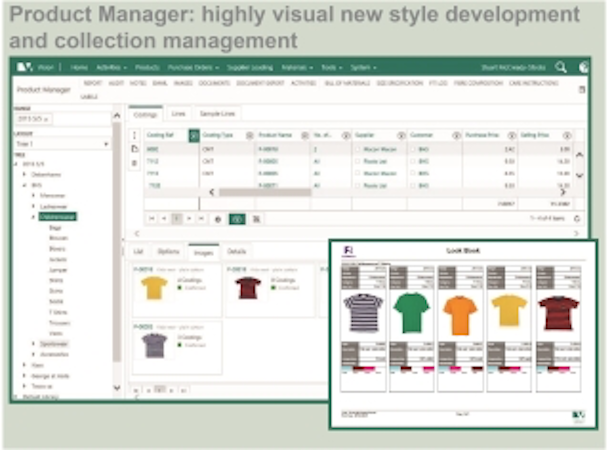
Task: Click the search magnifier icon in header
Action: pos(561,67)
